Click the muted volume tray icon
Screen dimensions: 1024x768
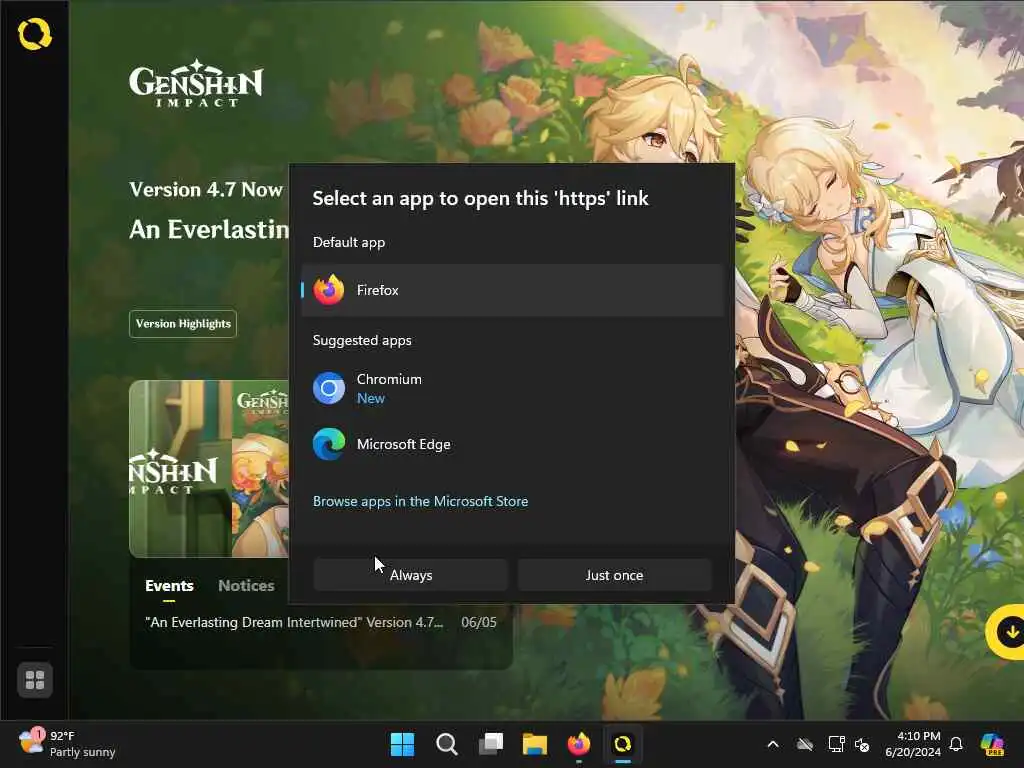[862, 744]
